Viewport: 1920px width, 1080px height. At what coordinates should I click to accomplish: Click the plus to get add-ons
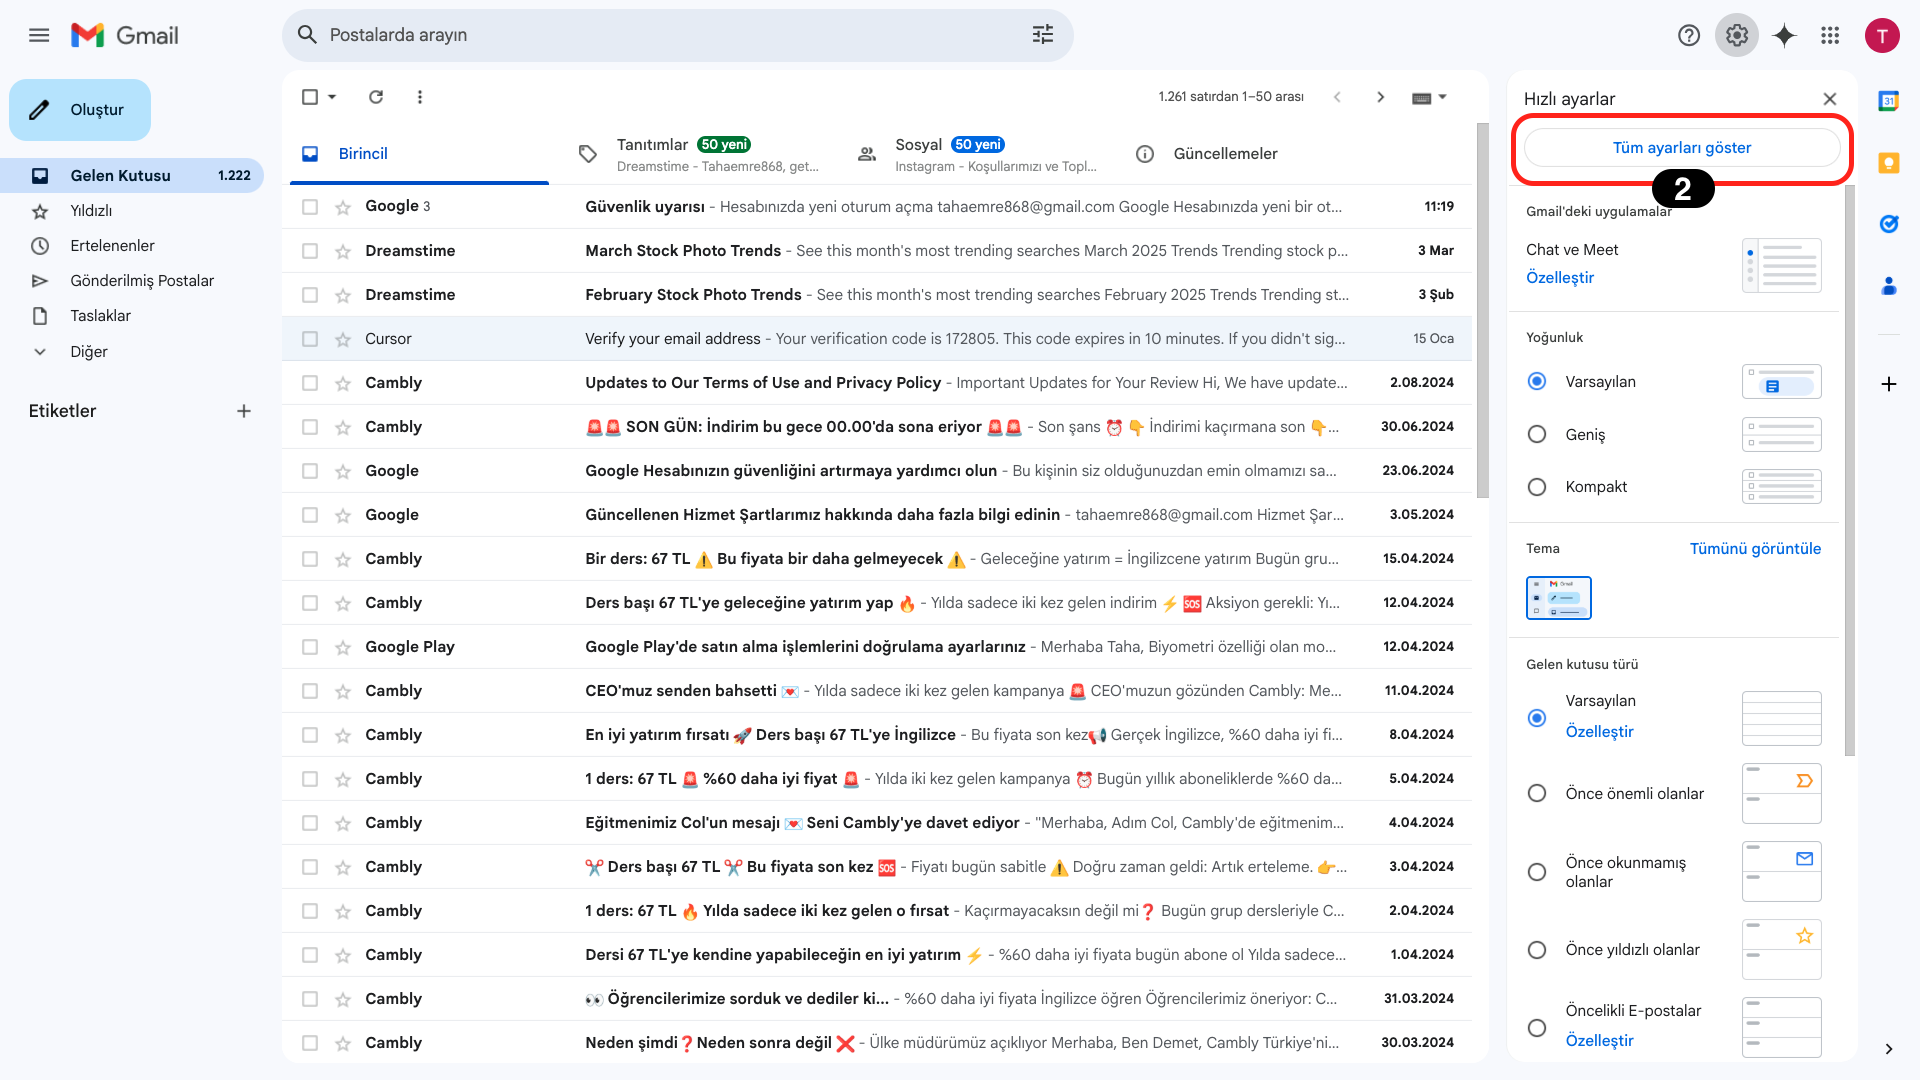pos(1889,384)
